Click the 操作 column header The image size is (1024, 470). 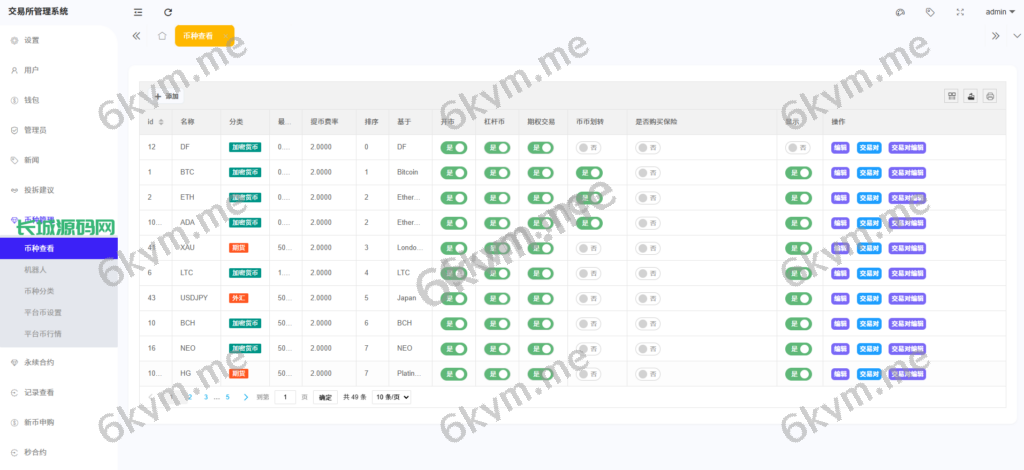(x=838, y=122)
